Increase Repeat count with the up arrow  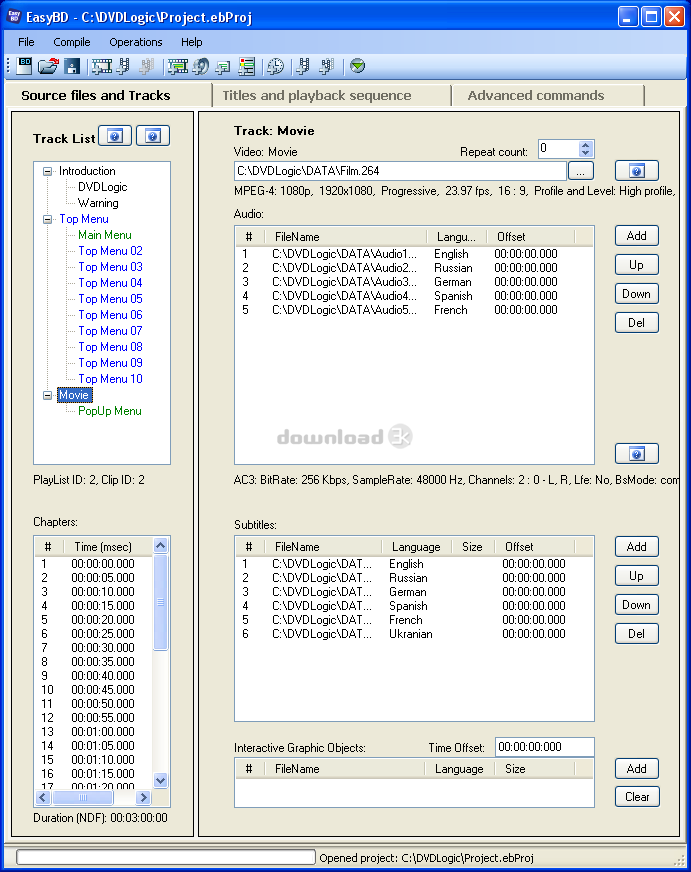(x=586, y=144)
